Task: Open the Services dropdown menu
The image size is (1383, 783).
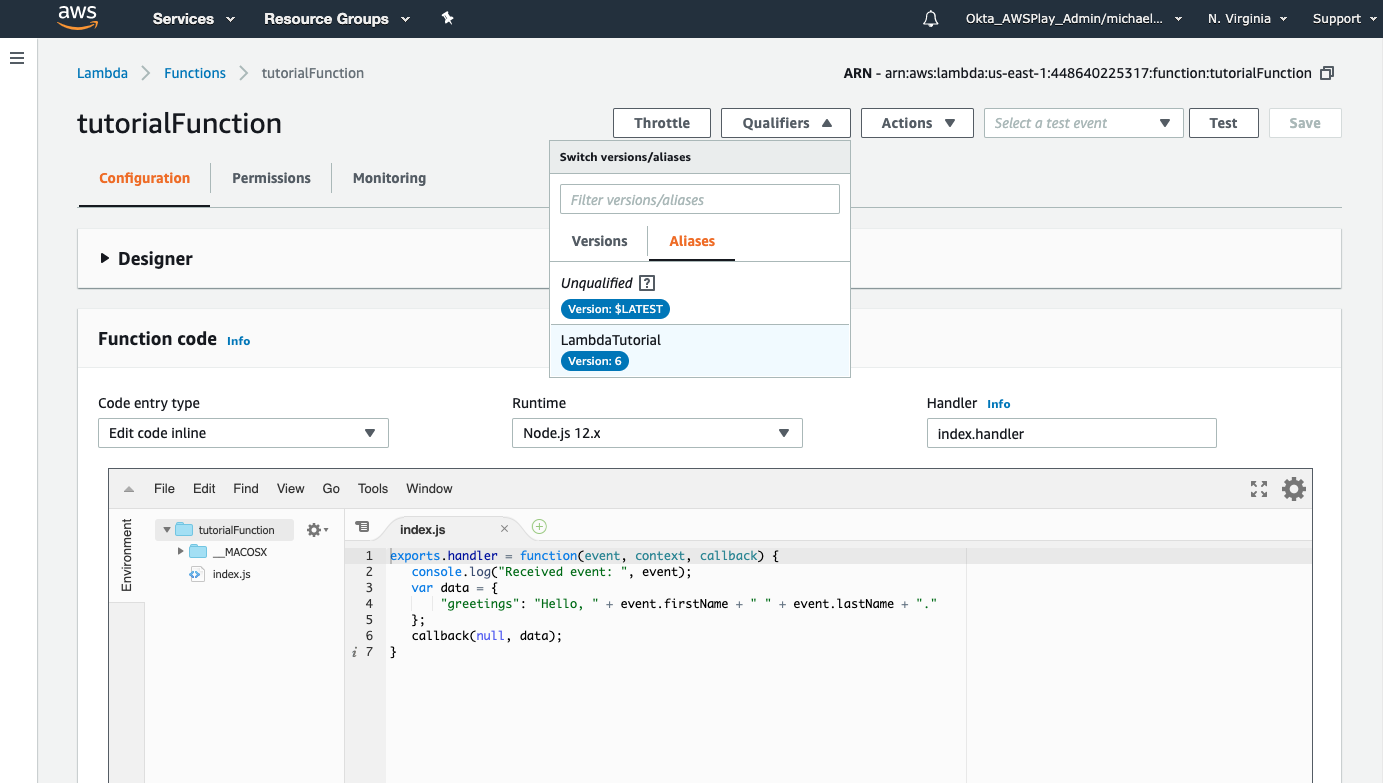Action: coord(194,18)
